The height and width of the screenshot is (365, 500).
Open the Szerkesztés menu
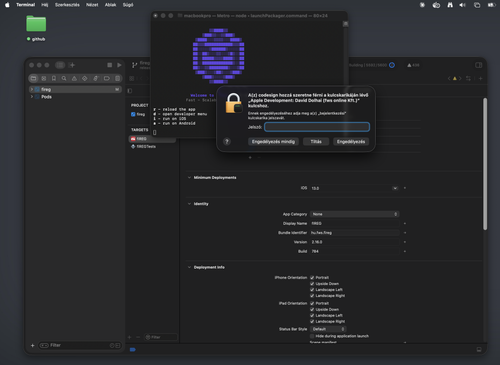click(67, 5)
